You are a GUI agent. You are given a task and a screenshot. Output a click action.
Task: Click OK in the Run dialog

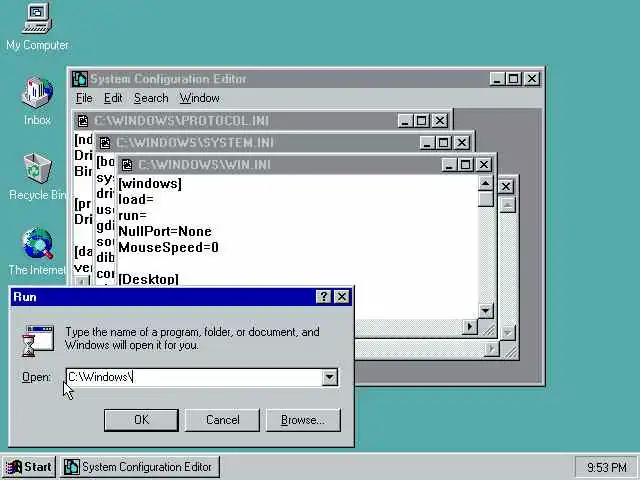pyautogui.click(x=141, y=420)
